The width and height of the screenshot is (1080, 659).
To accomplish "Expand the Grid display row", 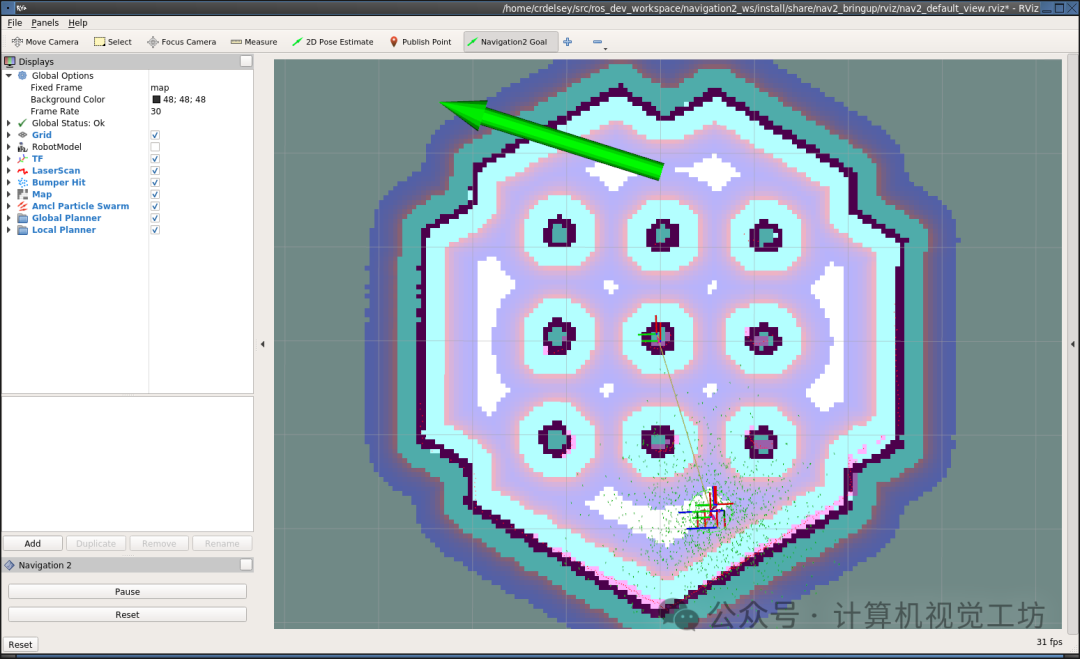I will click(9, 135).
